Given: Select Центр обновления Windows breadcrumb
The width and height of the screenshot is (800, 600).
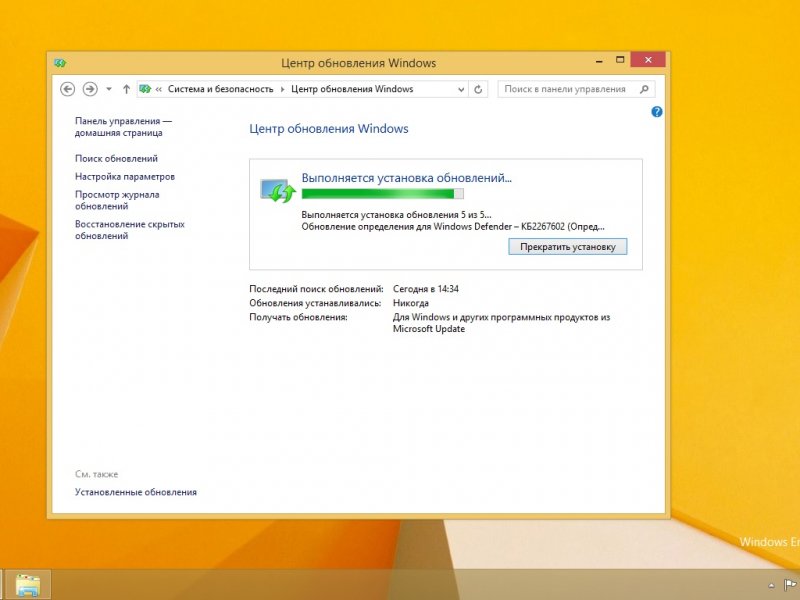Looking at the screenshot, I should (352, 89).
